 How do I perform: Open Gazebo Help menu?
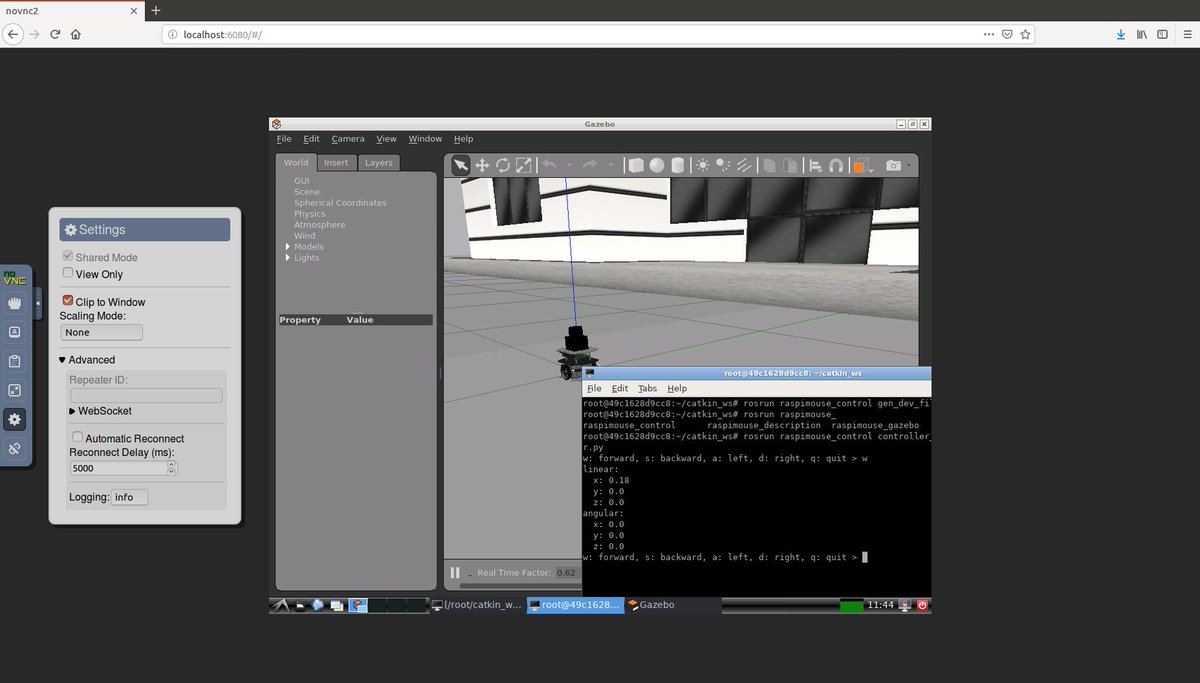pos(463,139)
